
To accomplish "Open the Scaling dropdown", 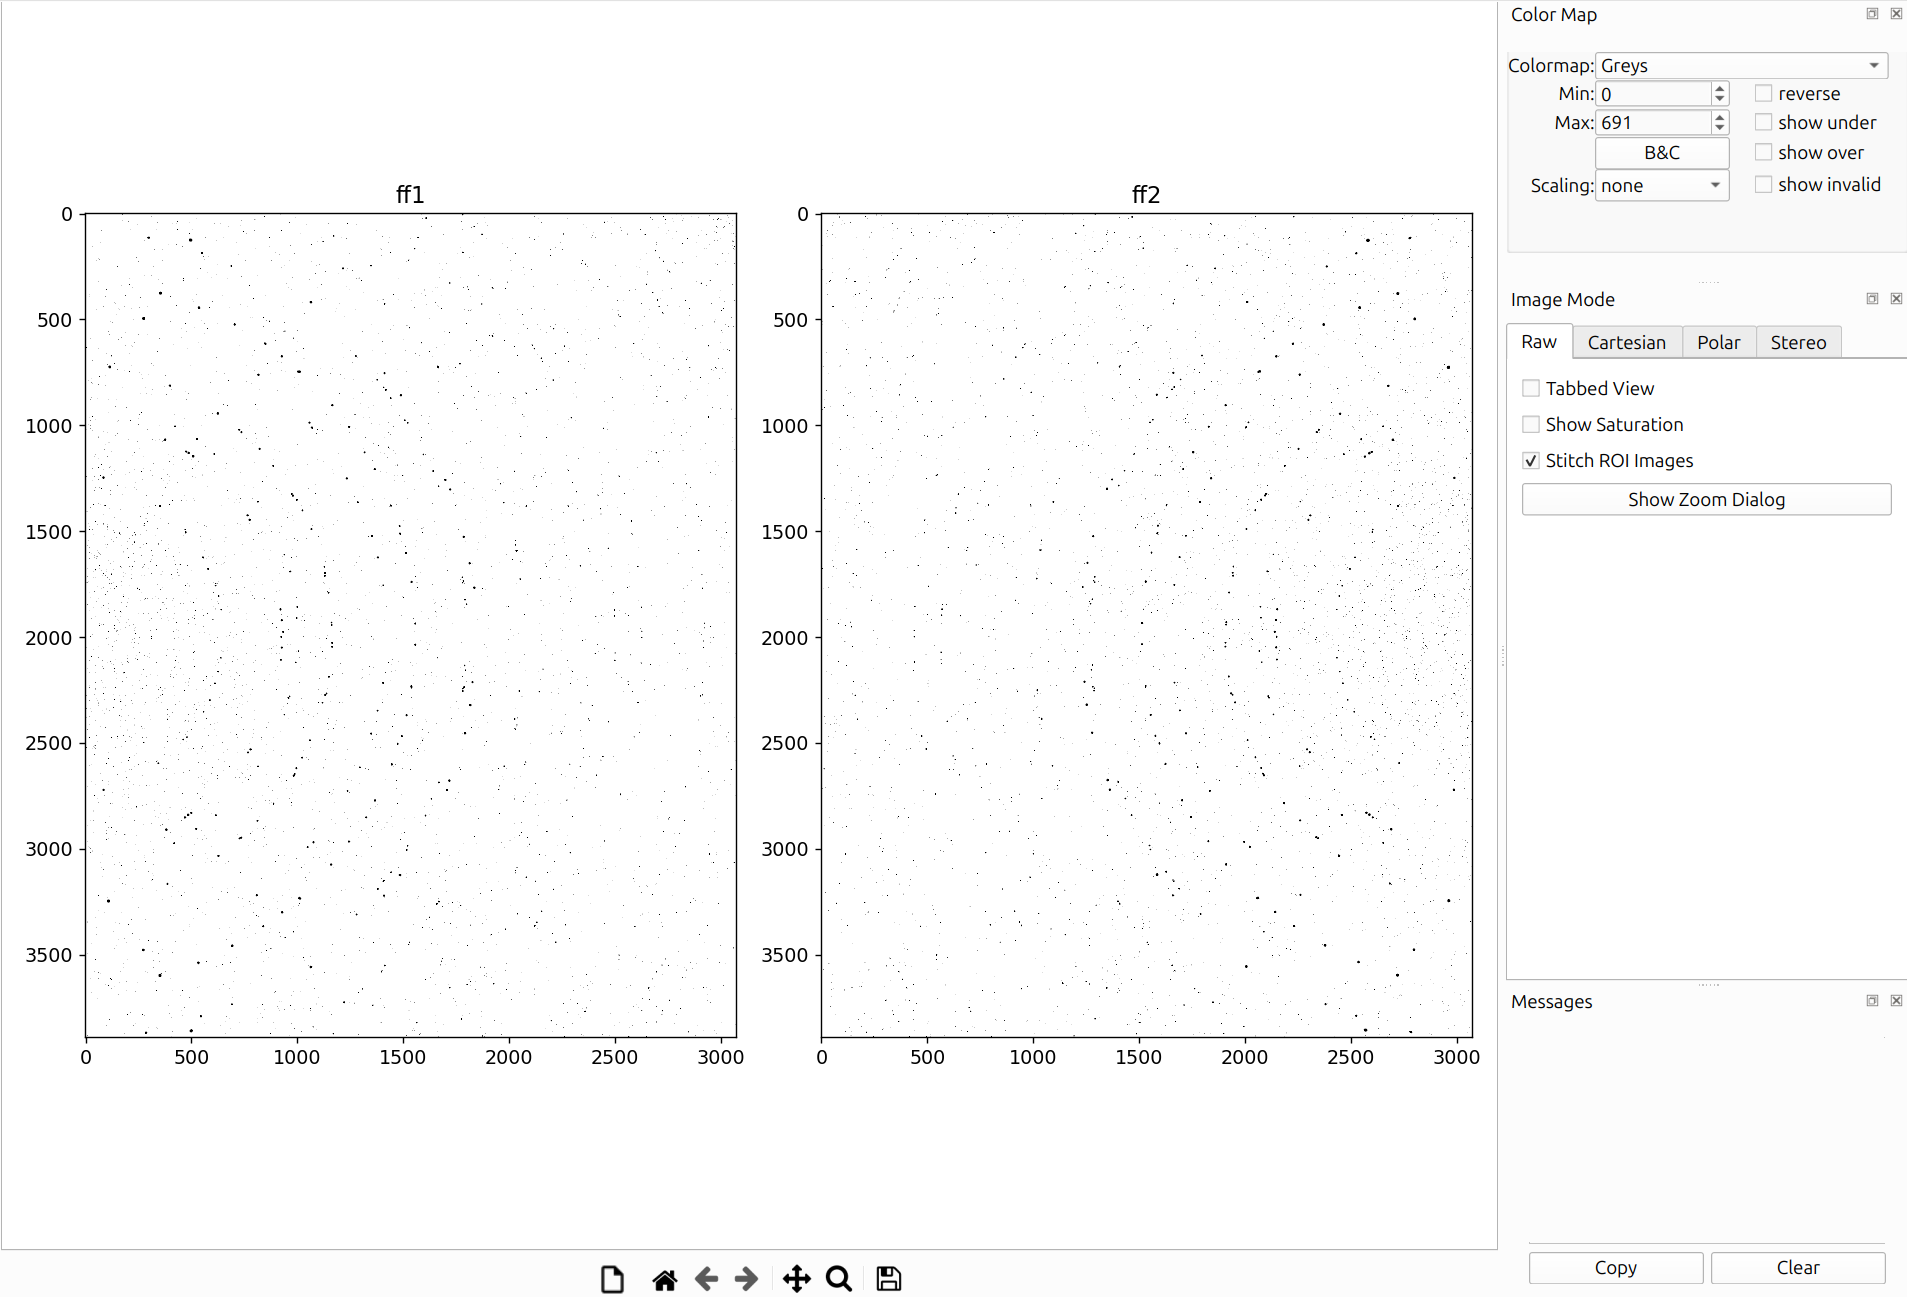I will [x=1662, y=185].
